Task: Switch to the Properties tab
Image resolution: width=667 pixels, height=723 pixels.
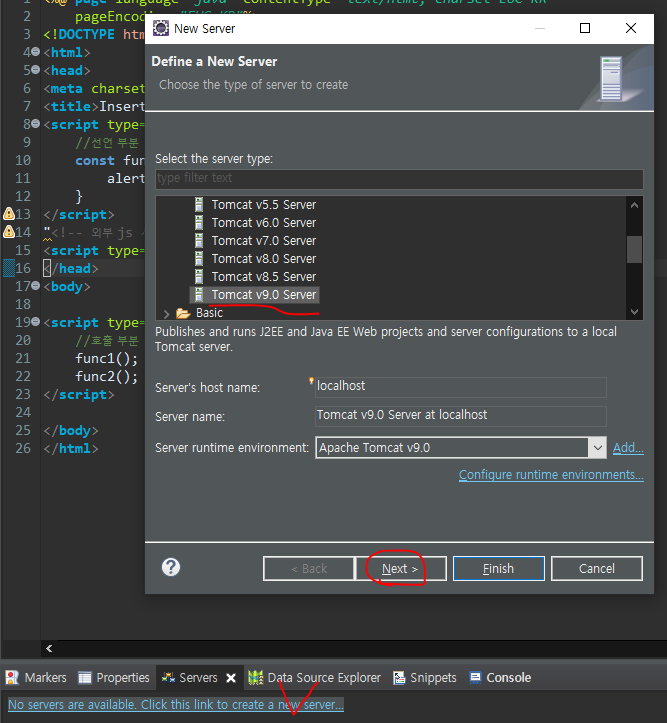Action: (x=114, y=677)
